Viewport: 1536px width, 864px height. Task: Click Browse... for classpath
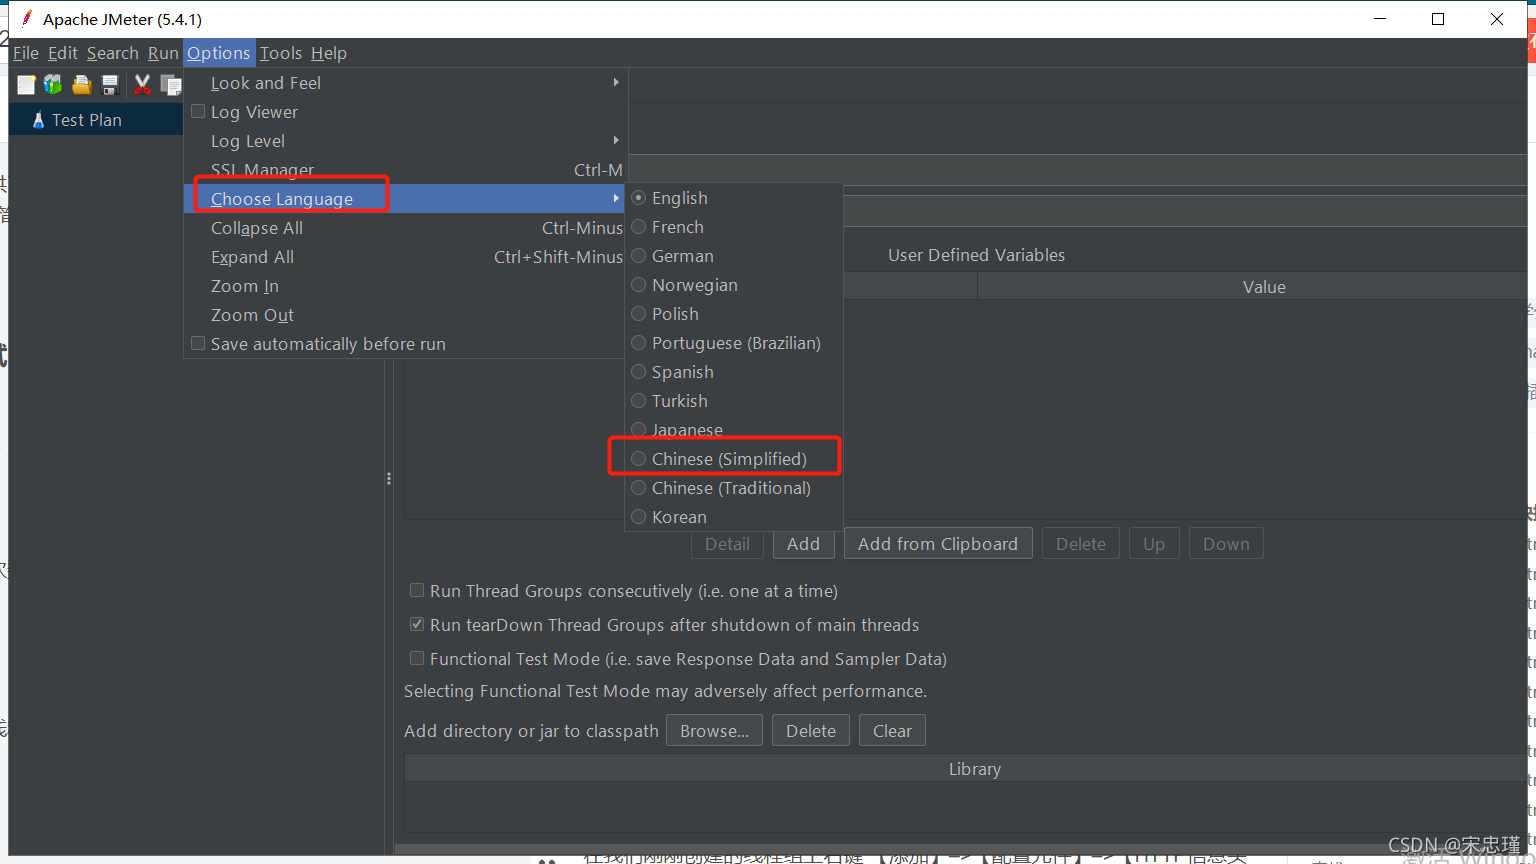click(x=714, y=731)
